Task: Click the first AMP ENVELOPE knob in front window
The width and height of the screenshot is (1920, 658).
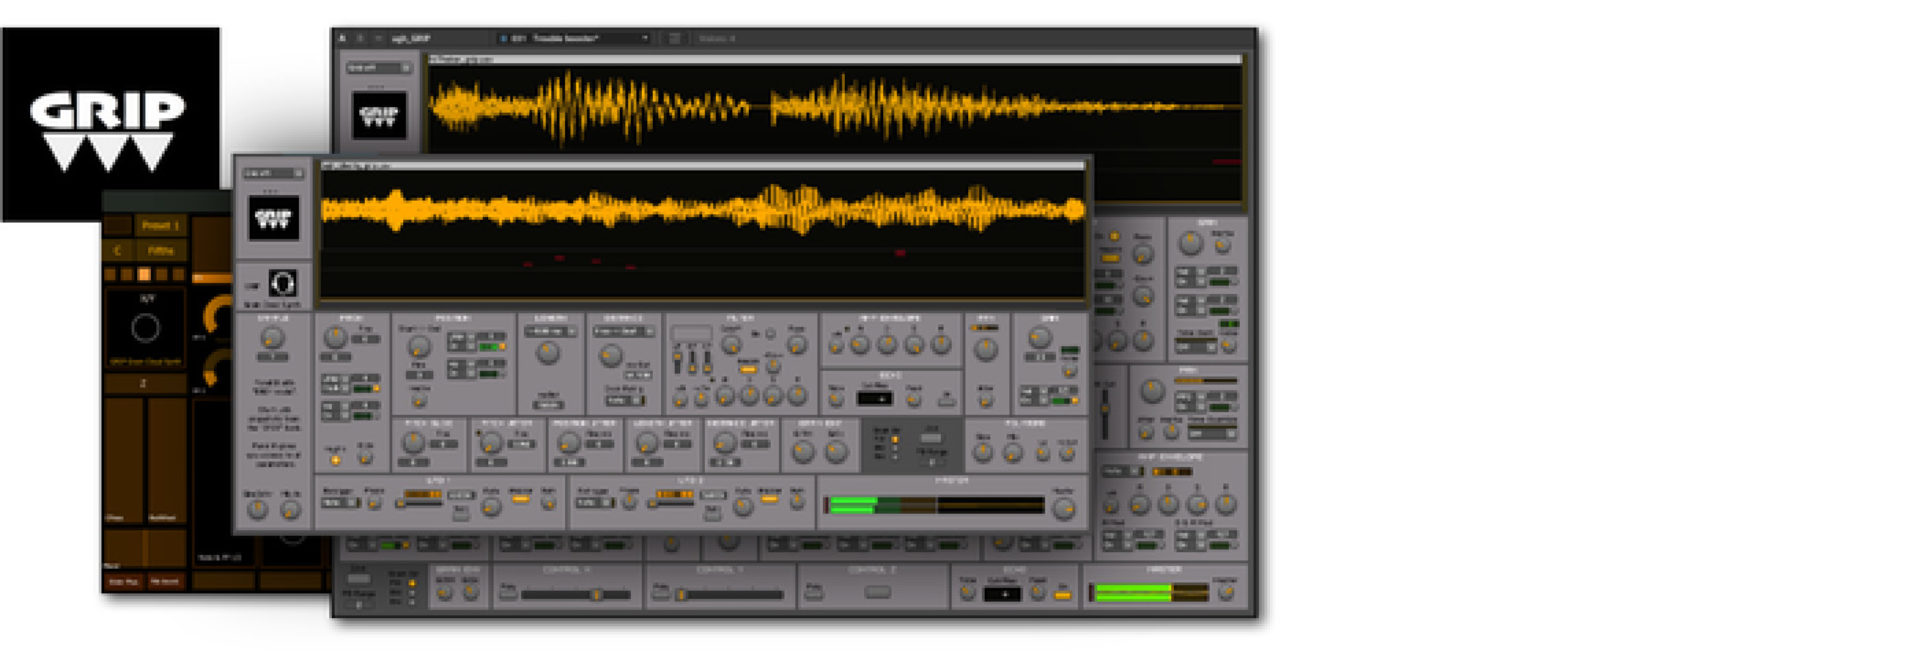Action: 836,346
